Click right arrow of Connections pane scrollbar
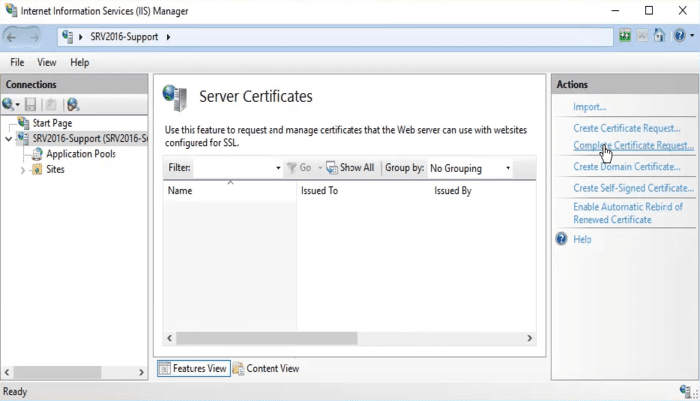This screenshot has width=700, height=401. (141, 372)
